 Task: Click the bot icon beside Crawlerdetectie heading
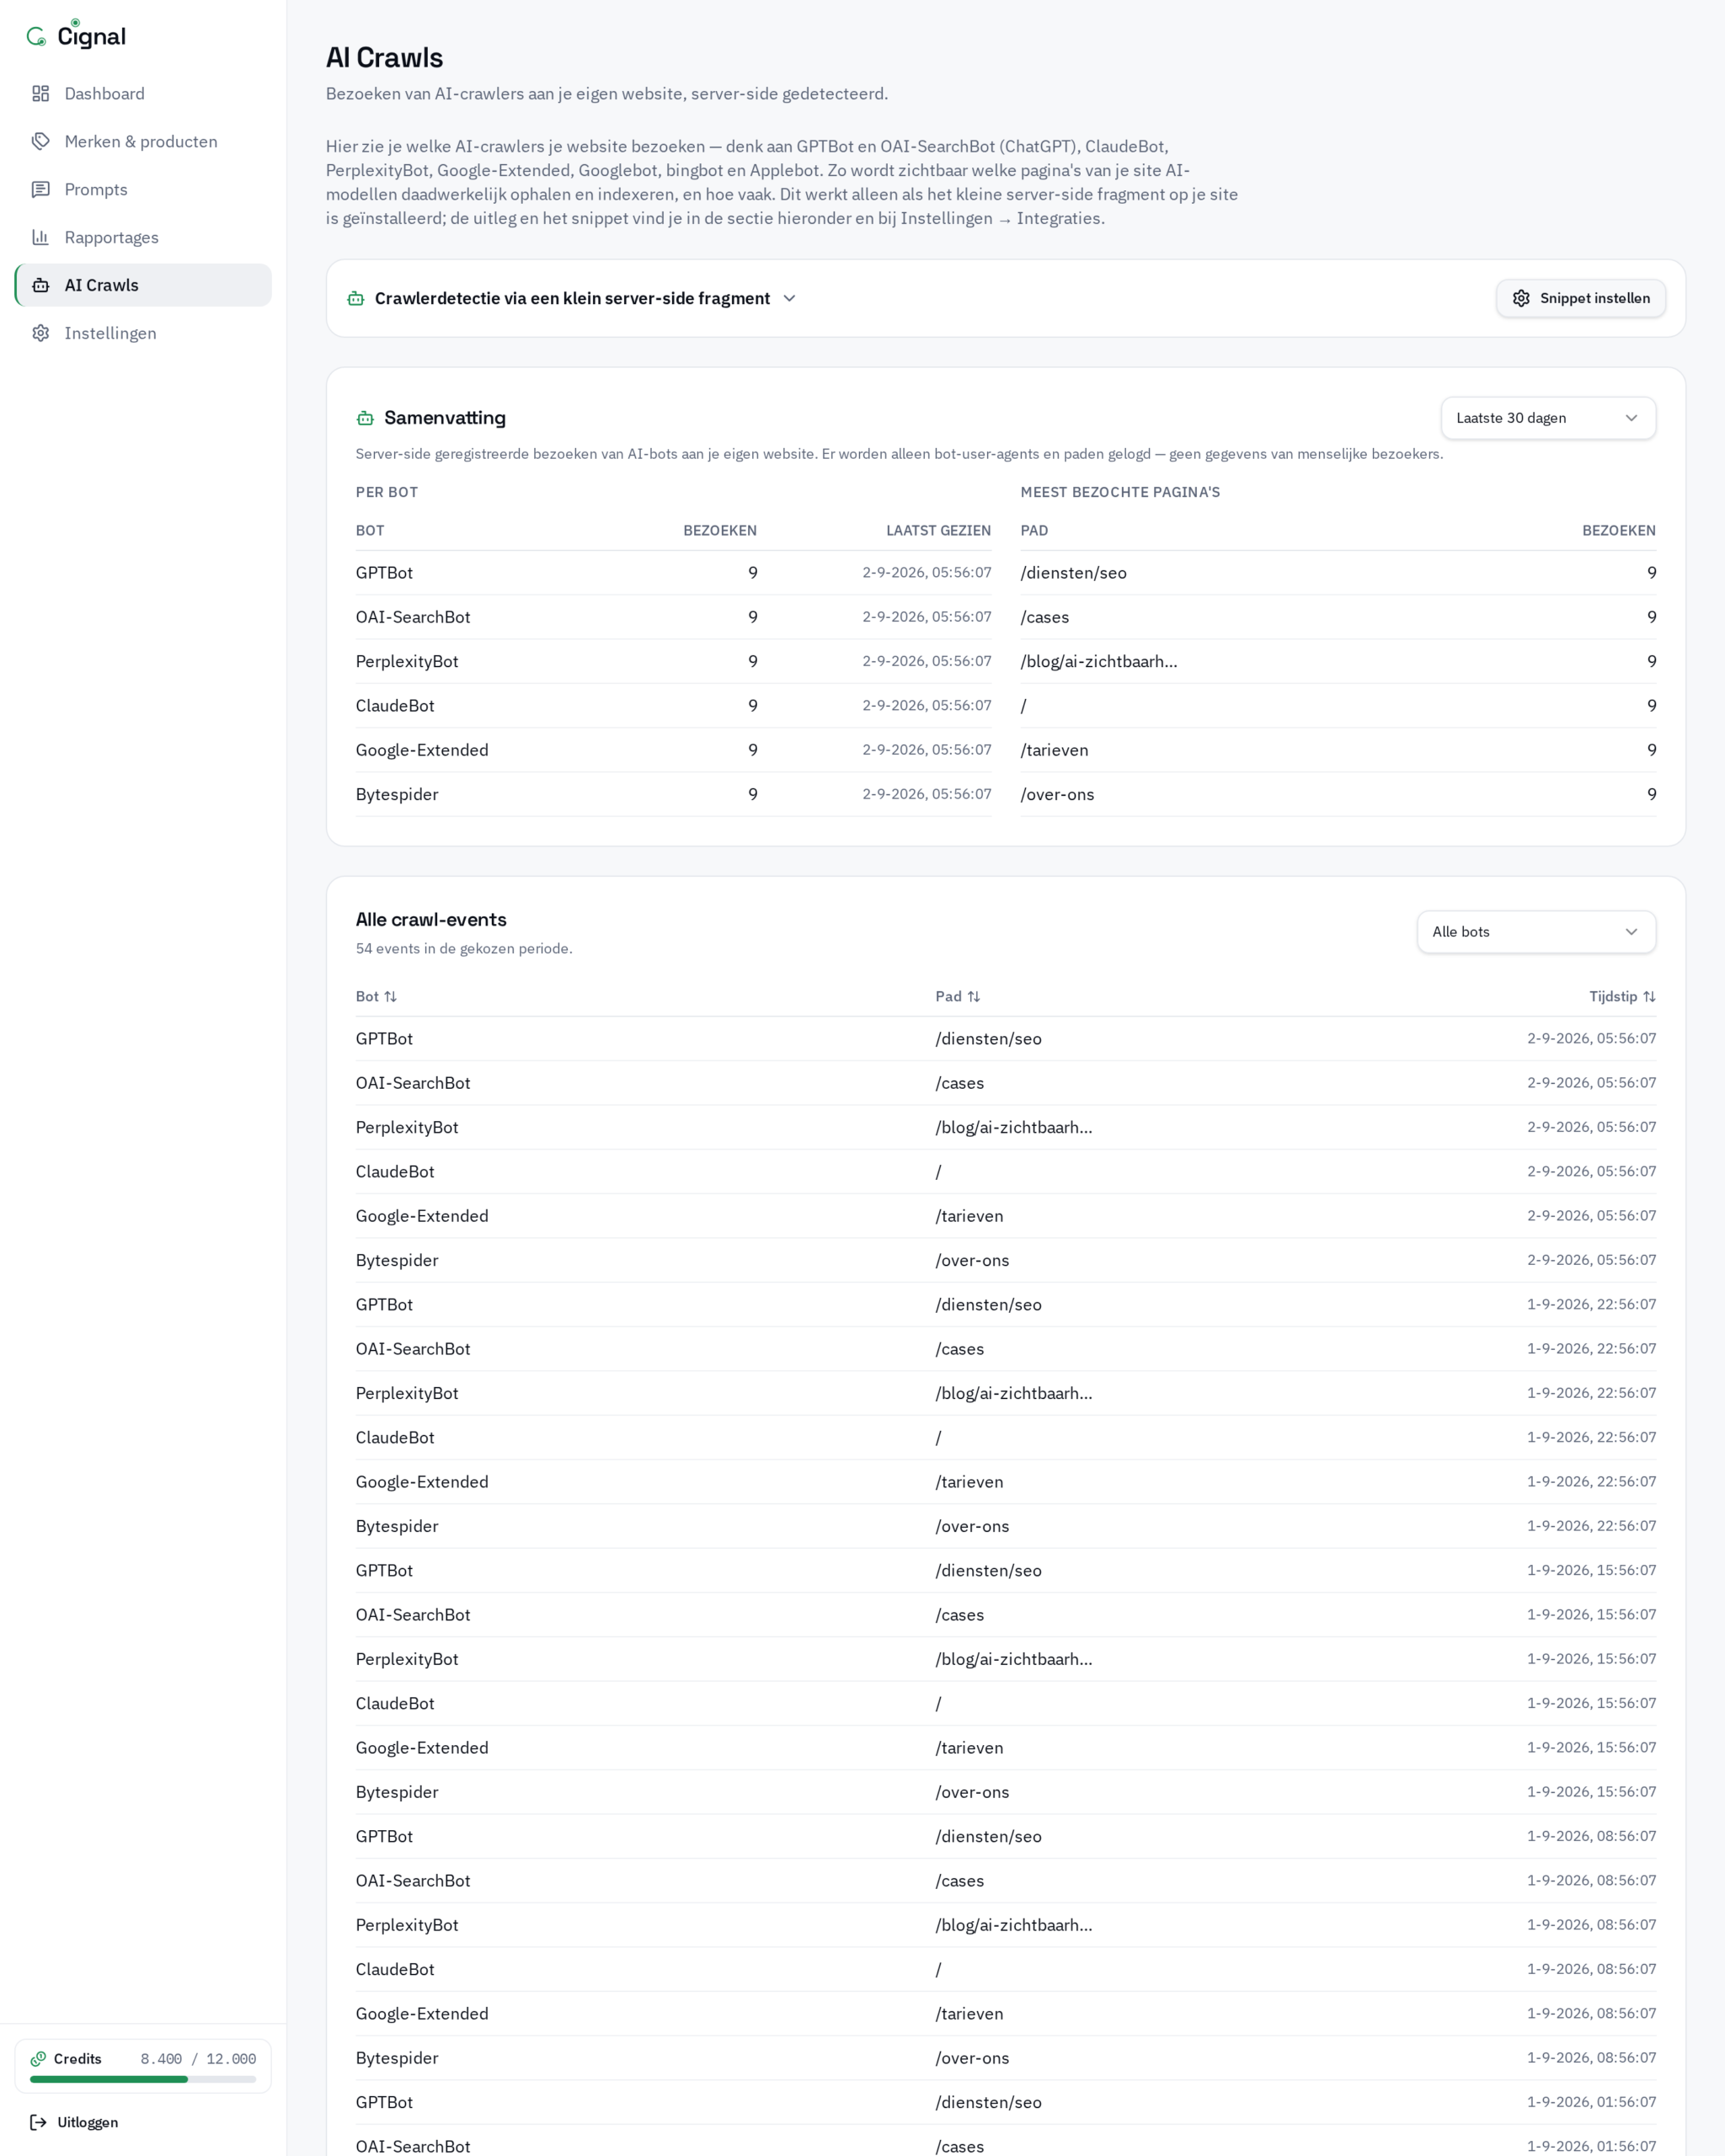(356, 299)
